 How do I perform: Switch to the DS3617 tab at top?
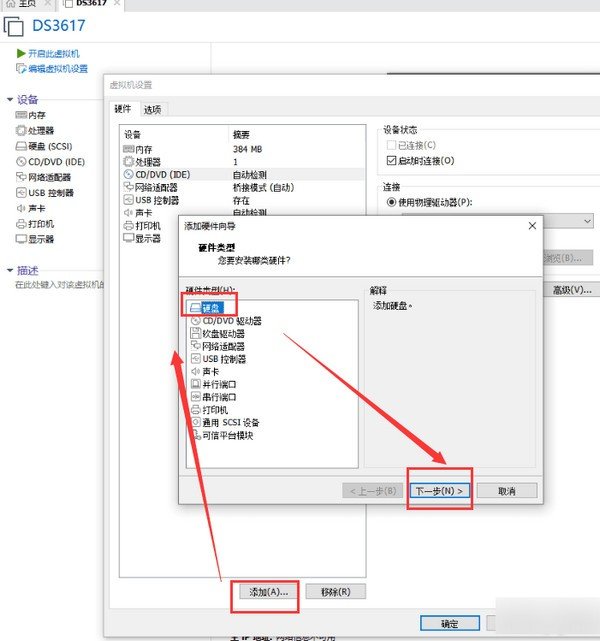pos(91,3)
